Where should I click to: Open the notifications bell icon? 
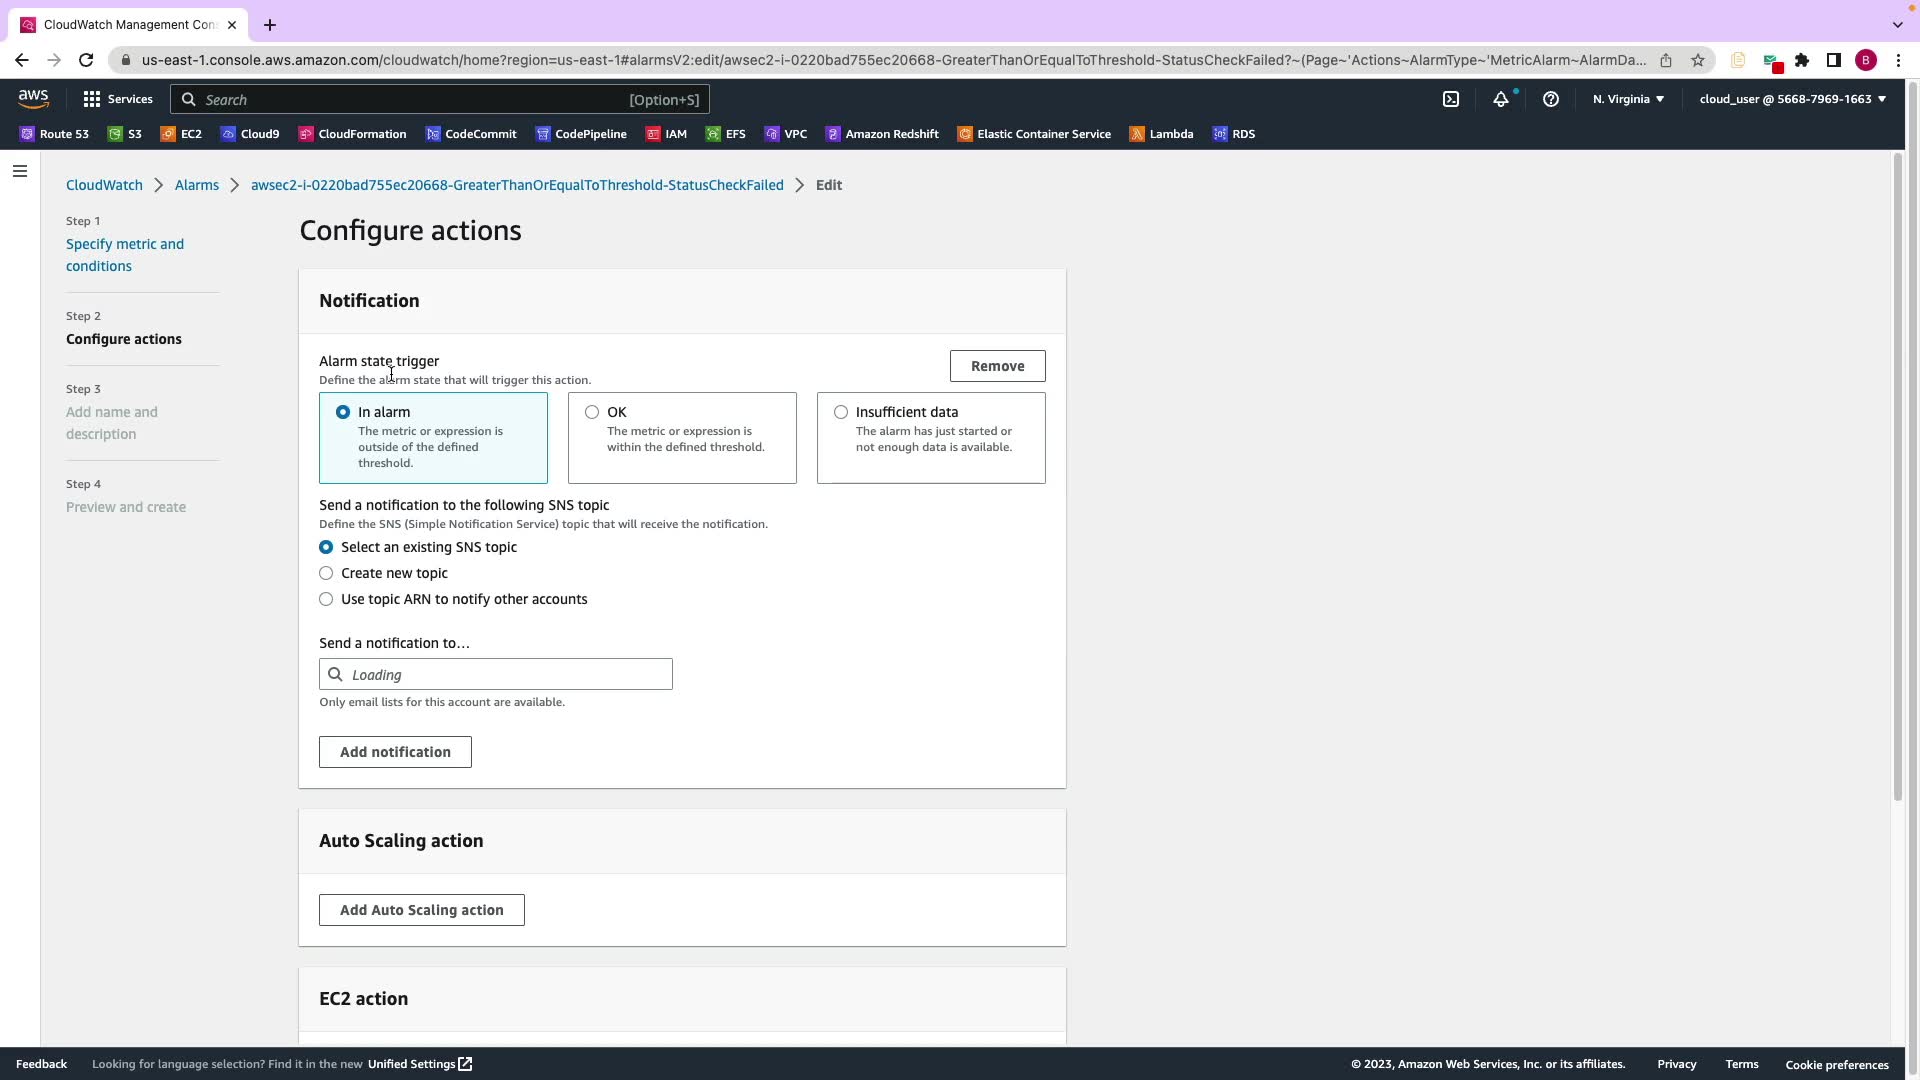pyautogui.click(x=1500, y=99)
